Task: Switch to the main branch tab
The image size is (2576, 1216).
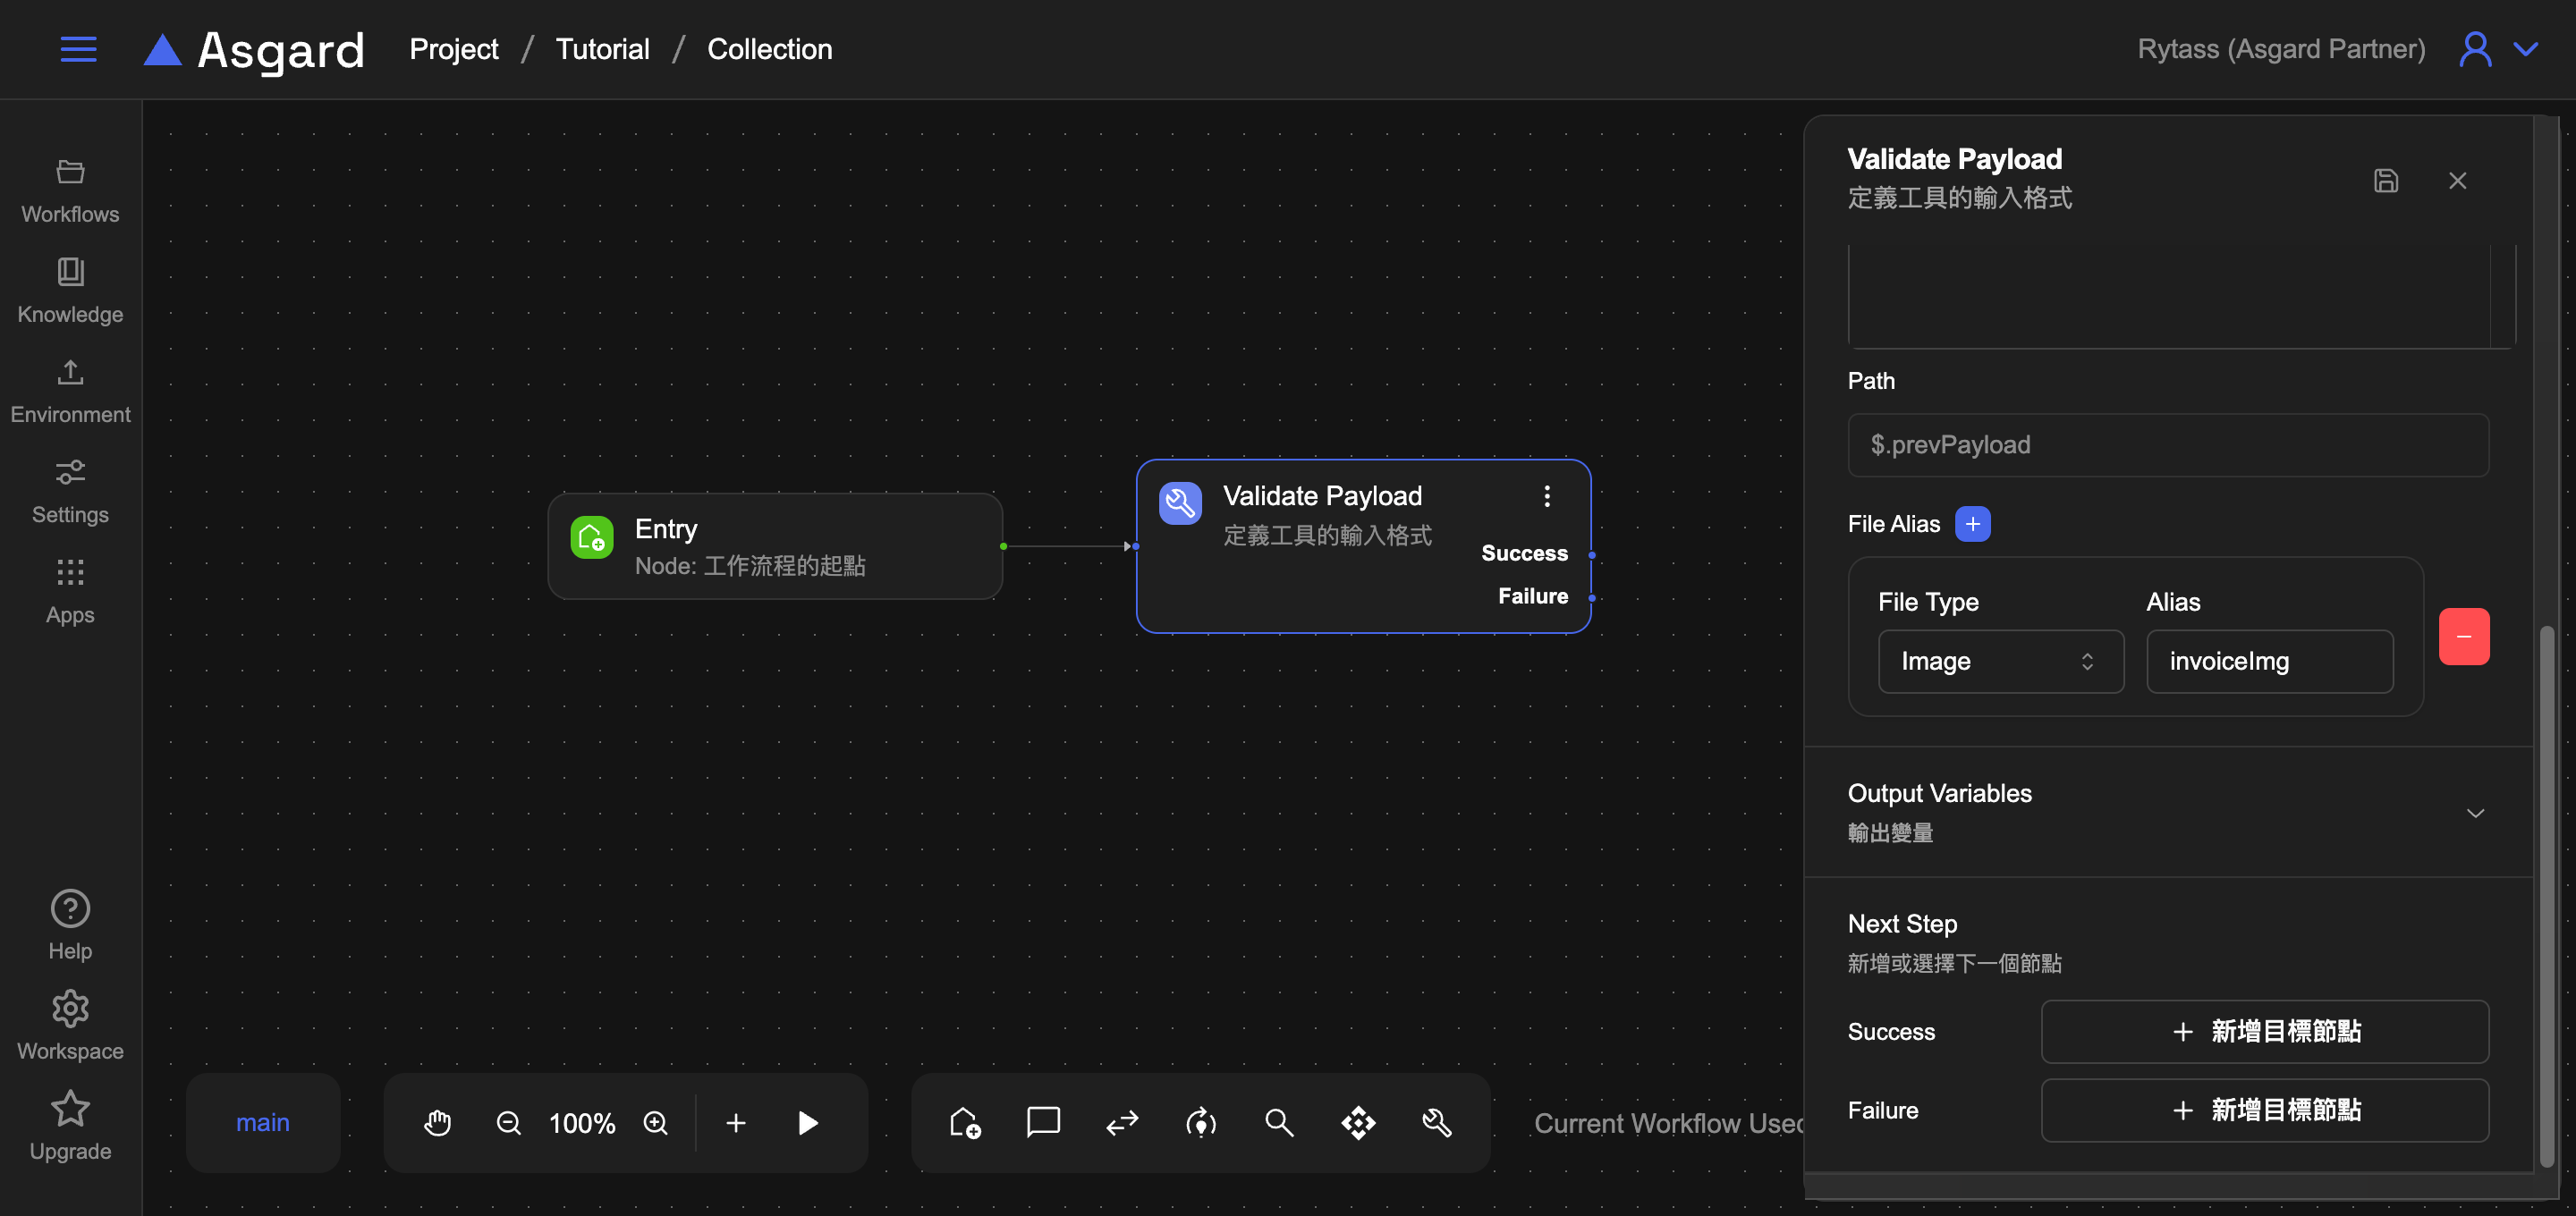Action: pyautogui.click(x=262, y=1122)
